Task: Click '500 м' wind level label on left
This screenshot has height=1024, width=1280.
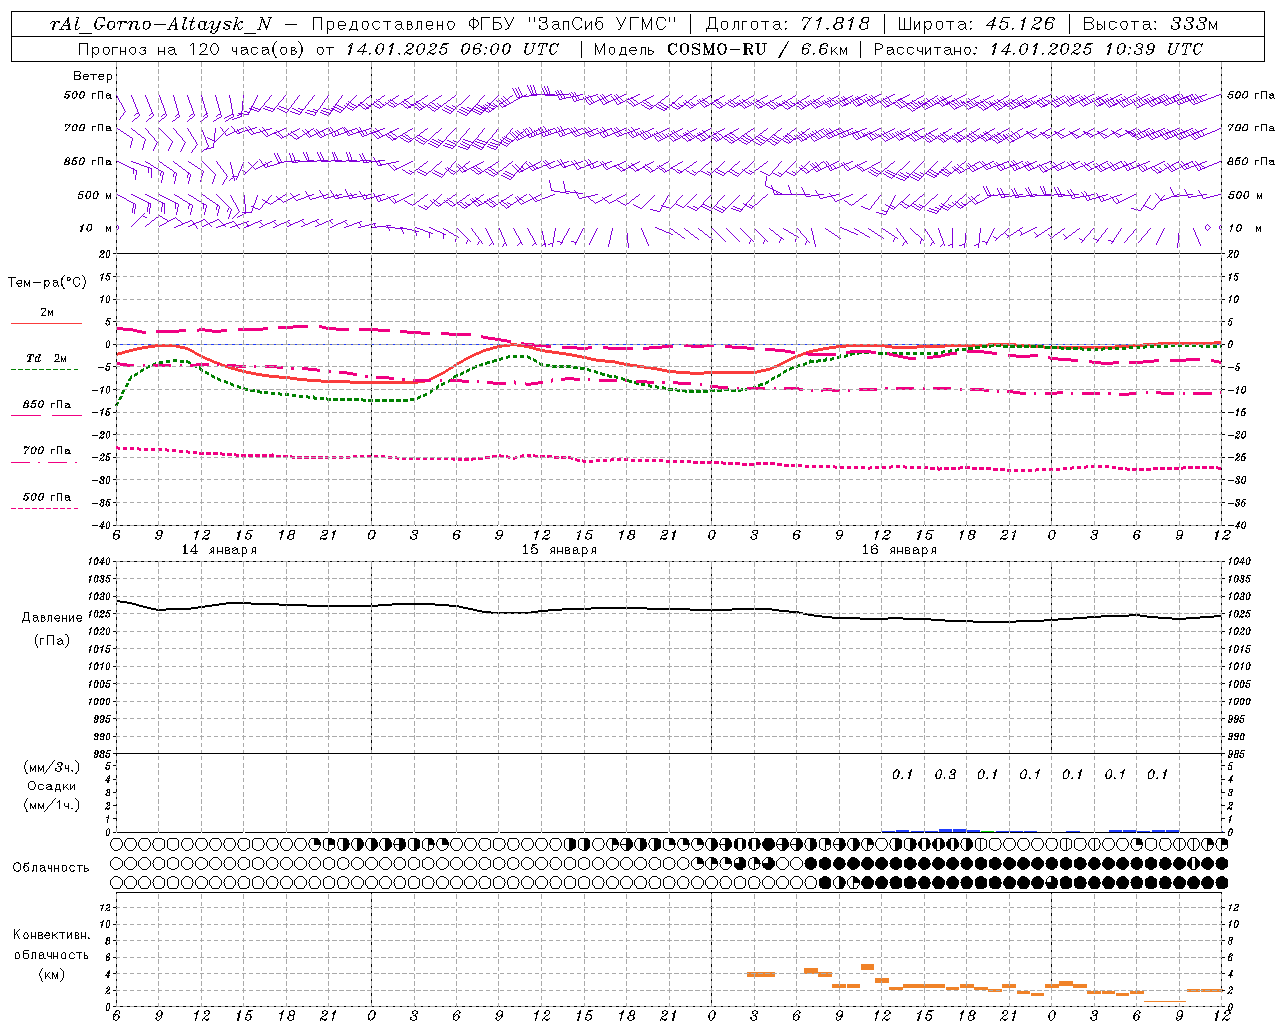Action: [95, 195]
